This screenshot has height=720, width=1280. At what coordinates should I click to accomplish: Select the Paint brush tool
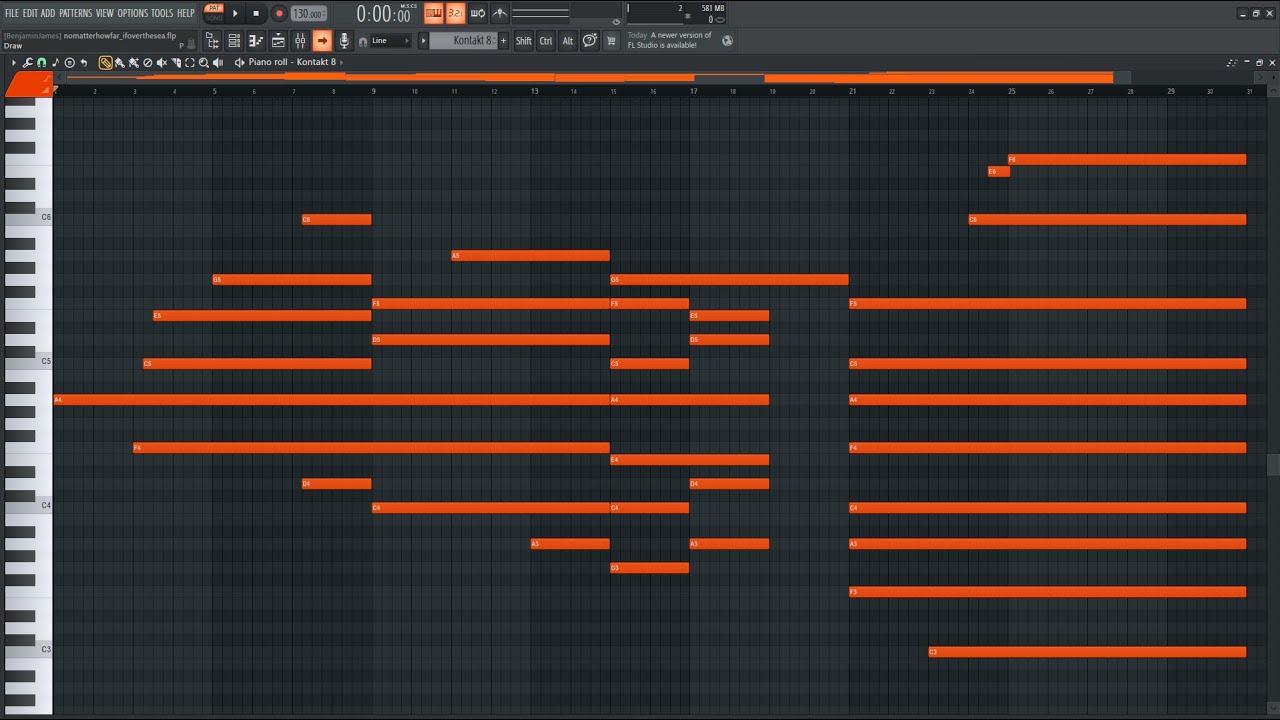[x=120, y=62]
